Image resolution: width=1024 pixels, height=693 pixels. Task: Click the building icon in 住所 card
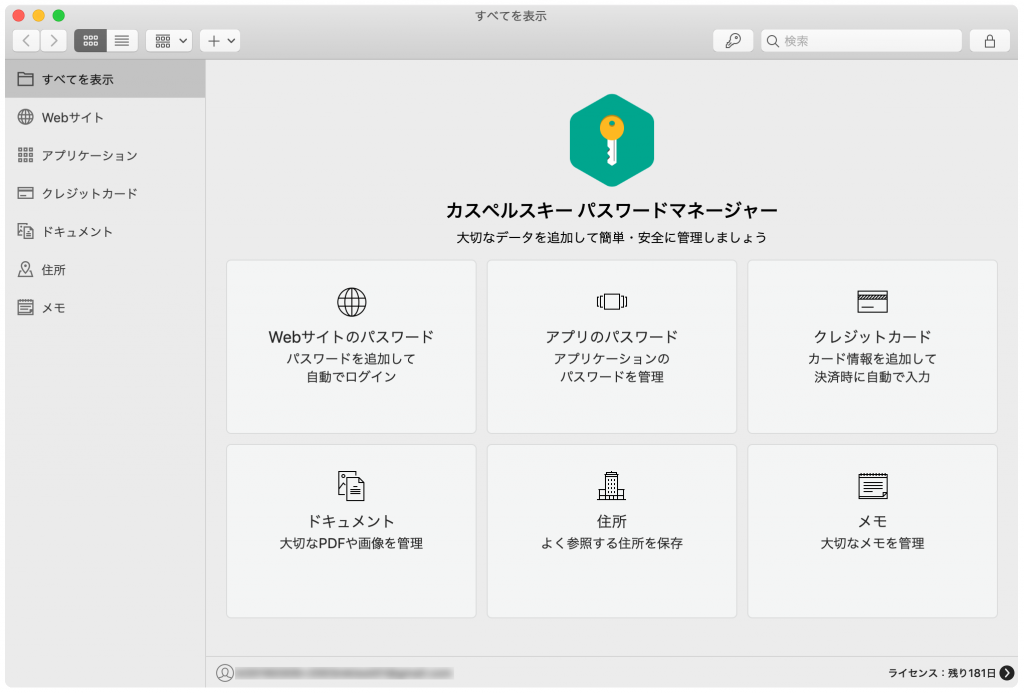[612, 486]
